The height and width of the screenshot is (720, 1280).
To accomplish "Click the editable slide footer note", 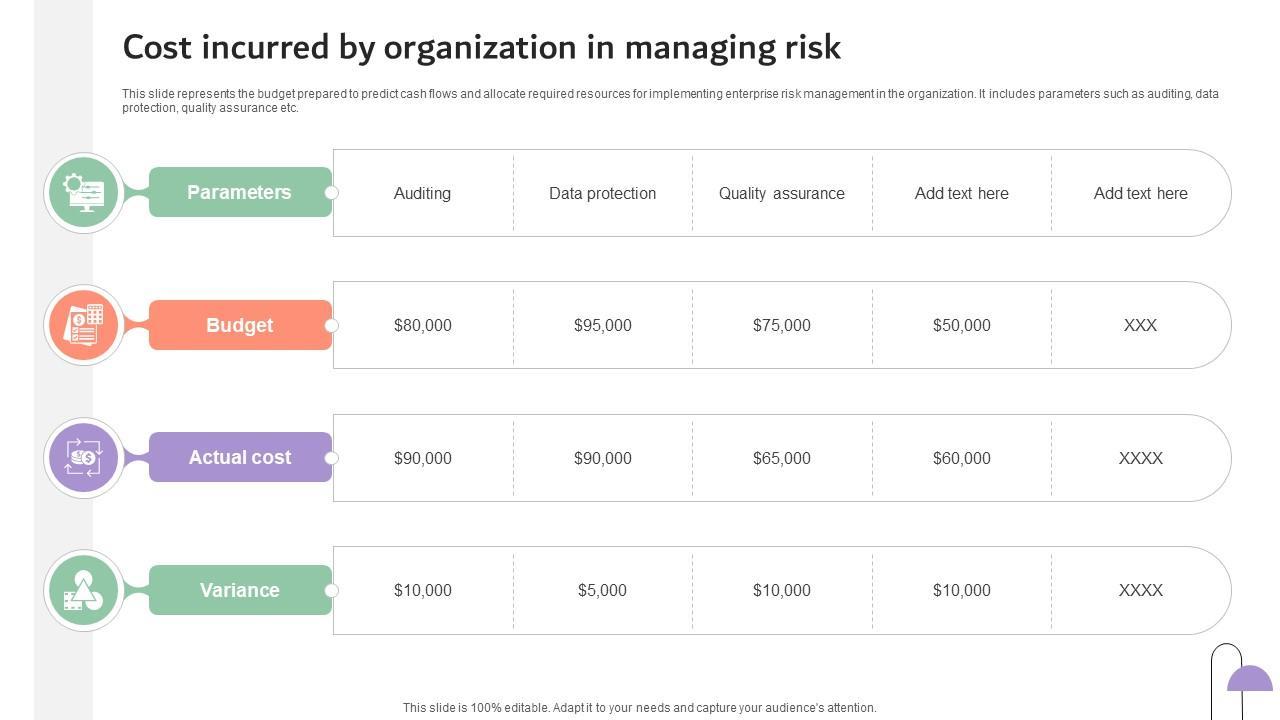I will tap(639, 707).
